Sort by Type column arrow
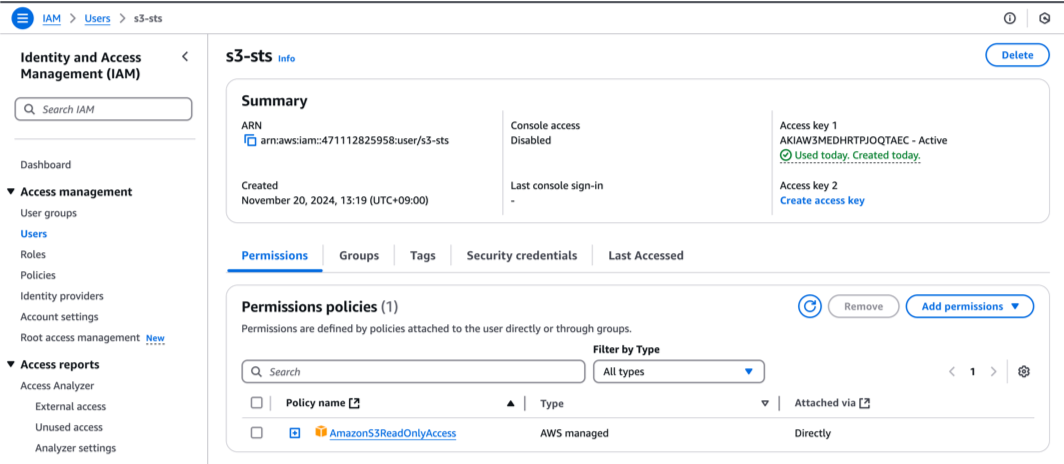This screenshot has width=1064, height=464. [765, 404]
